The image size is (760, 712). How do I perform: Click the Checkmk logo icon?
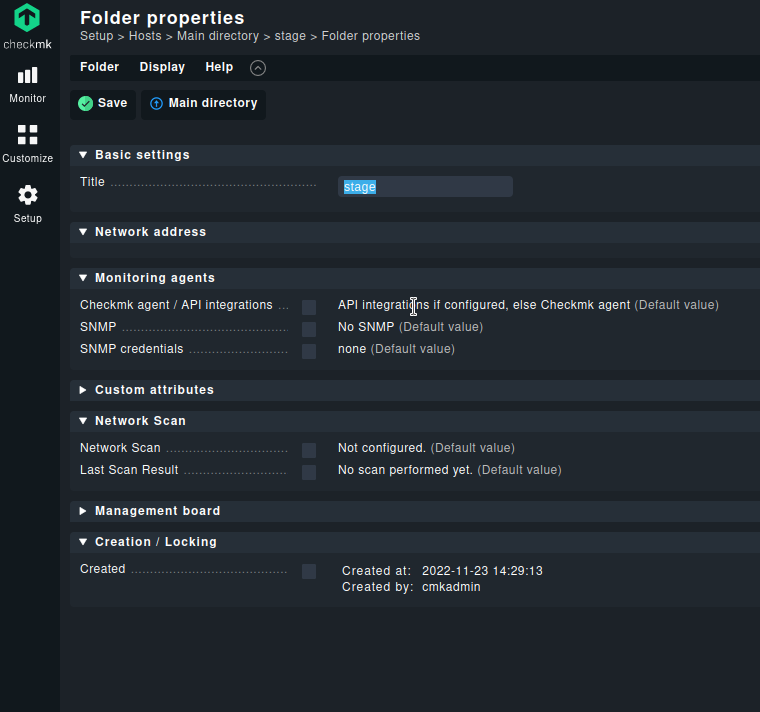(27, 17)
